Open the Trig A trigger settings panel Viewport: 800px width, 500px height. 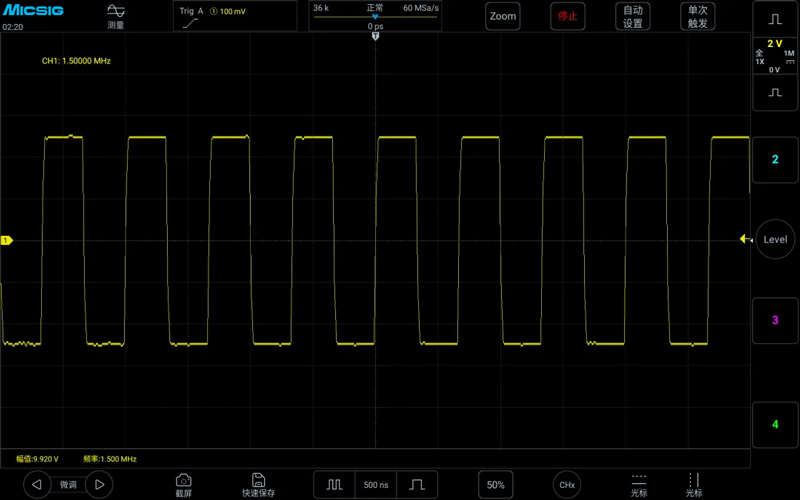pyautogui.click(x=235, y=16)
